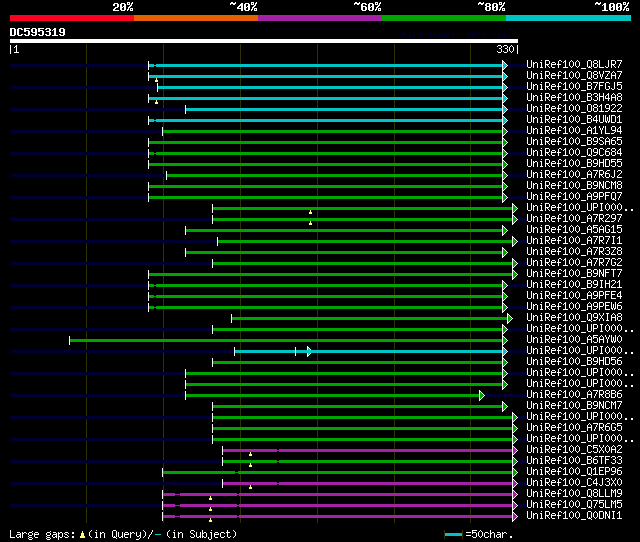Click the yellow query-gap legend icon

(82, 534)
